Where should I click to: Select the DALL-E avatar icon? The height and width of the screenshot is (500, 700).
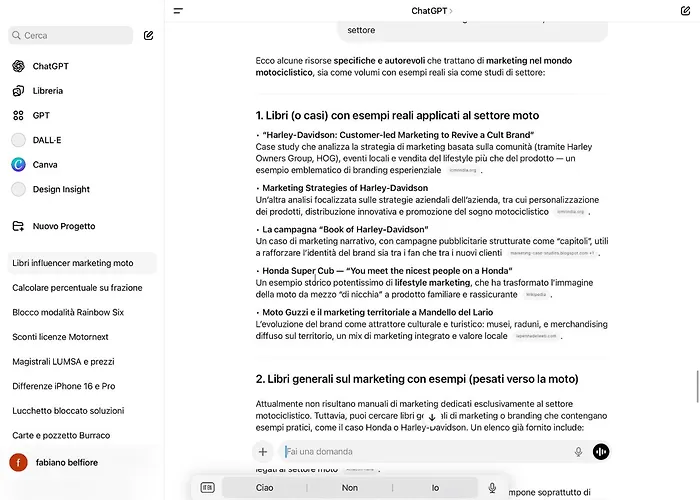pyautogui.click(x=18, y=140)
